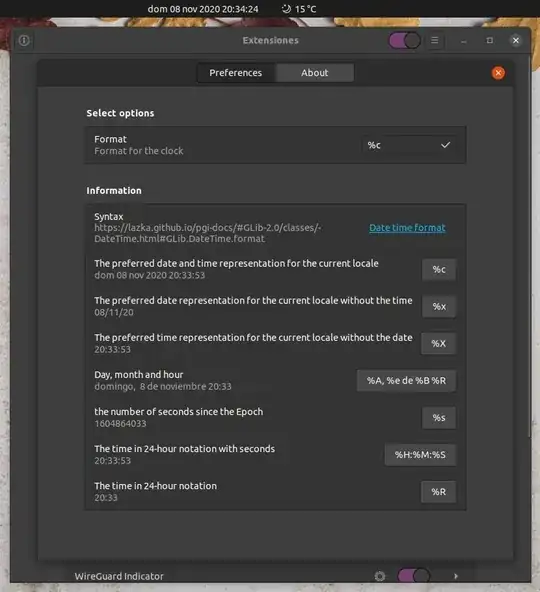Click the Format for the clock description
Image resolution: width=540 pixels, height=592 pixels.
(139, 151)
